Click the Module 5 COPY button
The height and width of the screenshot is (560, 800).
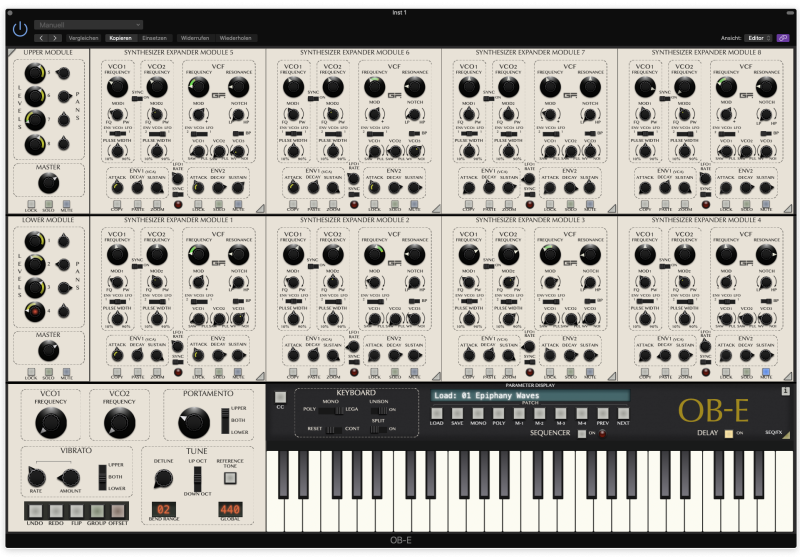(x=117, y=204)
